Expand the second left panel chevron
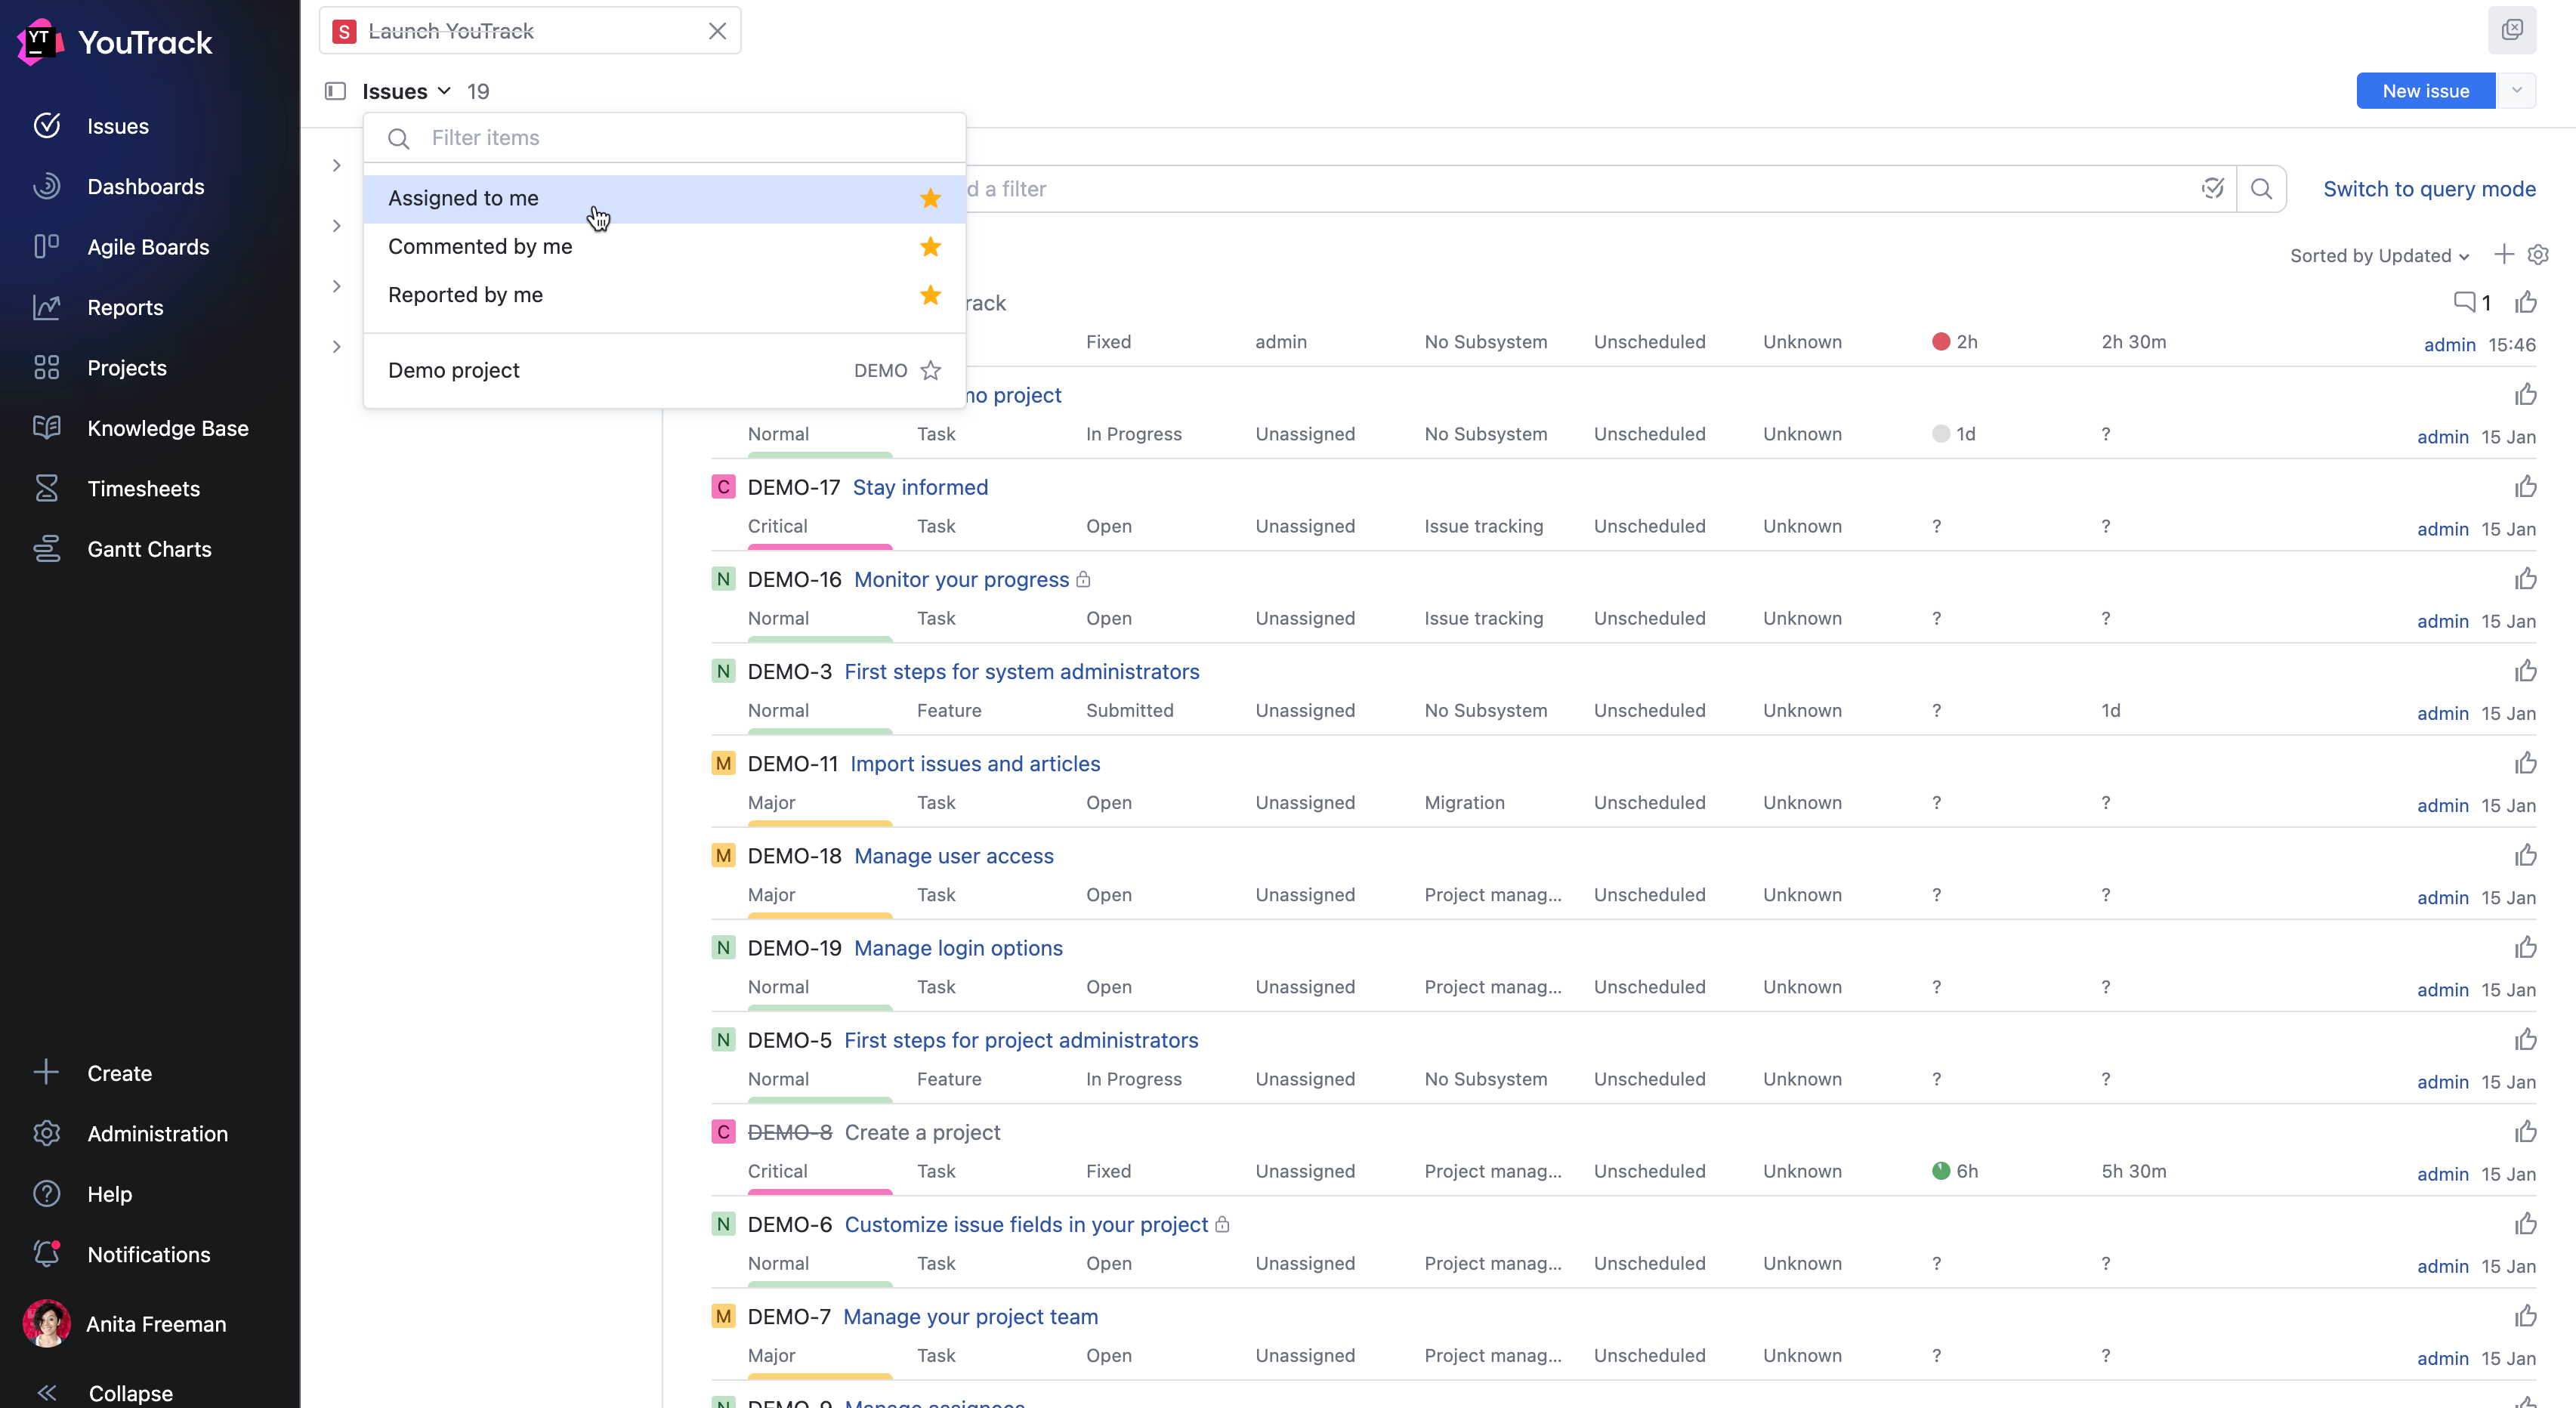 click(x=337, y=226)
